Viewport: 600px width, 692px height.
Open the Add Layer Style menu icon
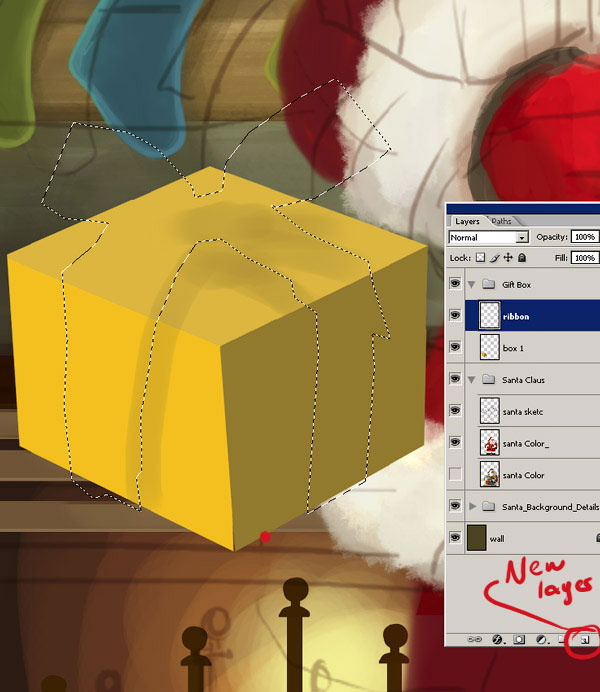click(x=497, y=638)
